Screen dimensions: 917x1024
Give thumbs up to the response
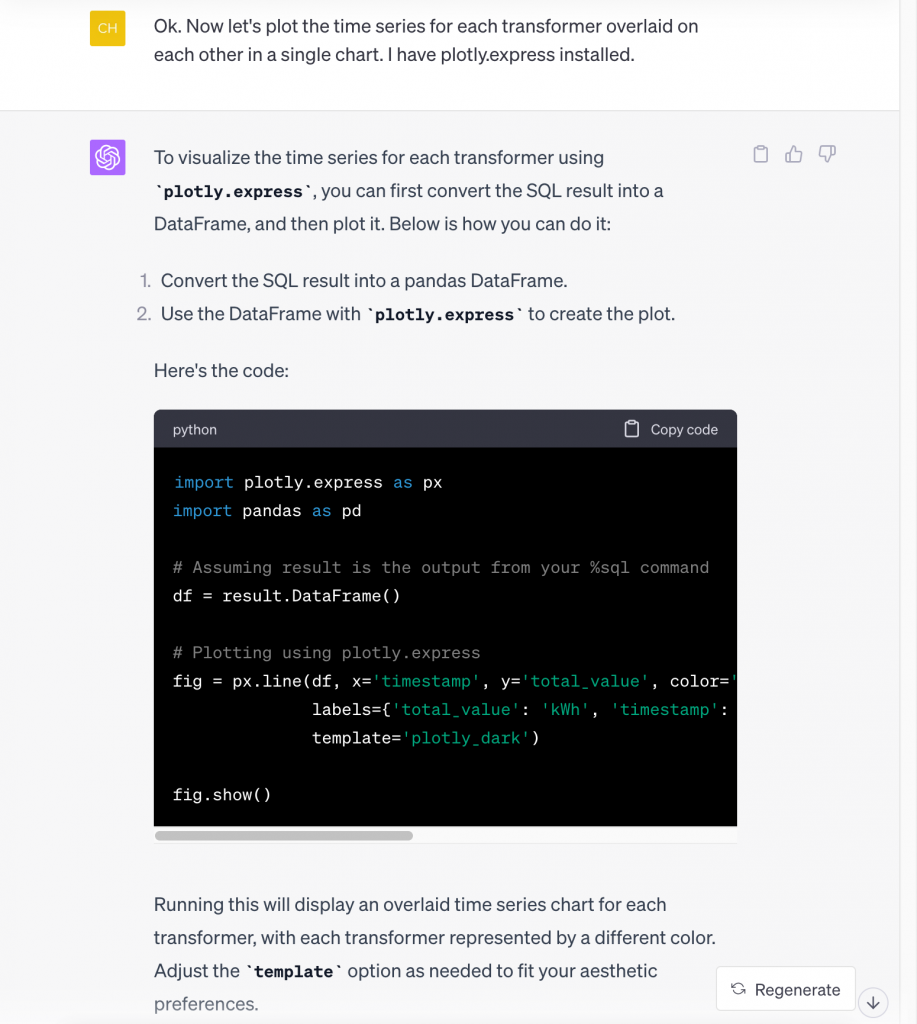tap(794, 154)
